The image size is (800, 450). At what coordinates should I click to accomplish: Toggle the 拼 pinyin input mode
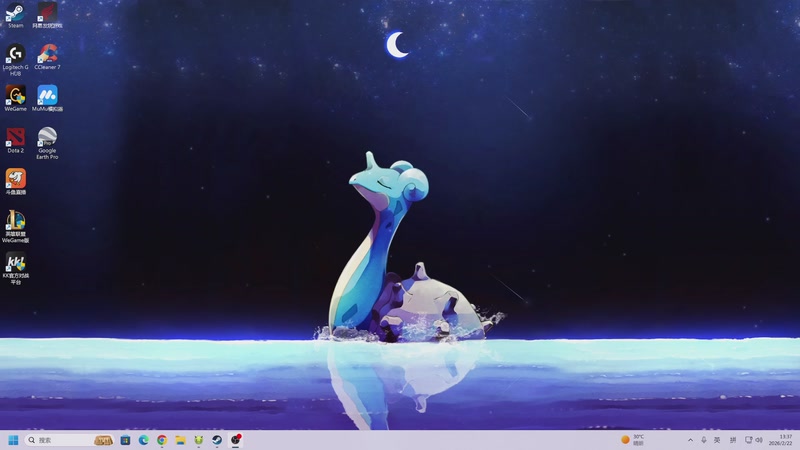(733, 440)
